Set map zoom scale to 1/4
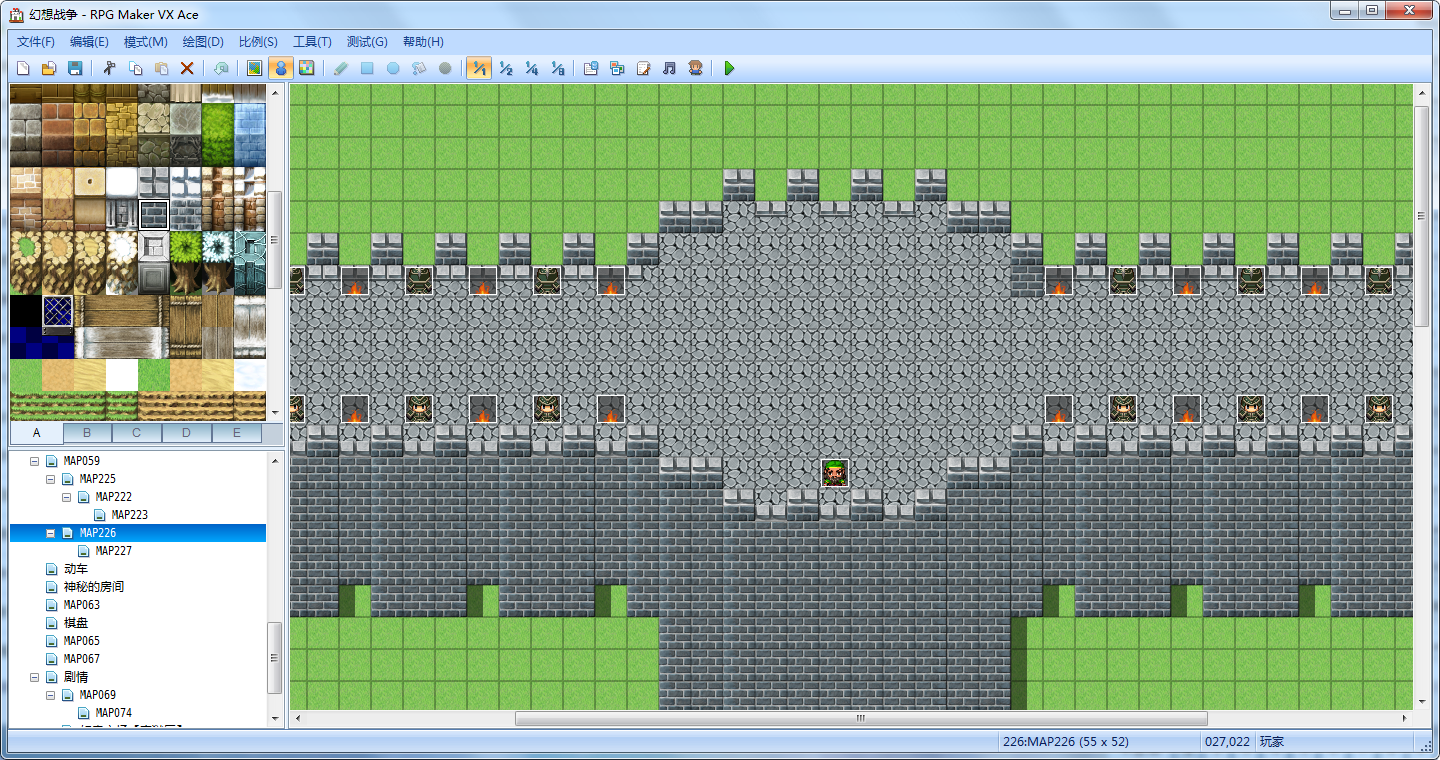The width and height of the screenshot is (1440, 760). pos(532,68)
